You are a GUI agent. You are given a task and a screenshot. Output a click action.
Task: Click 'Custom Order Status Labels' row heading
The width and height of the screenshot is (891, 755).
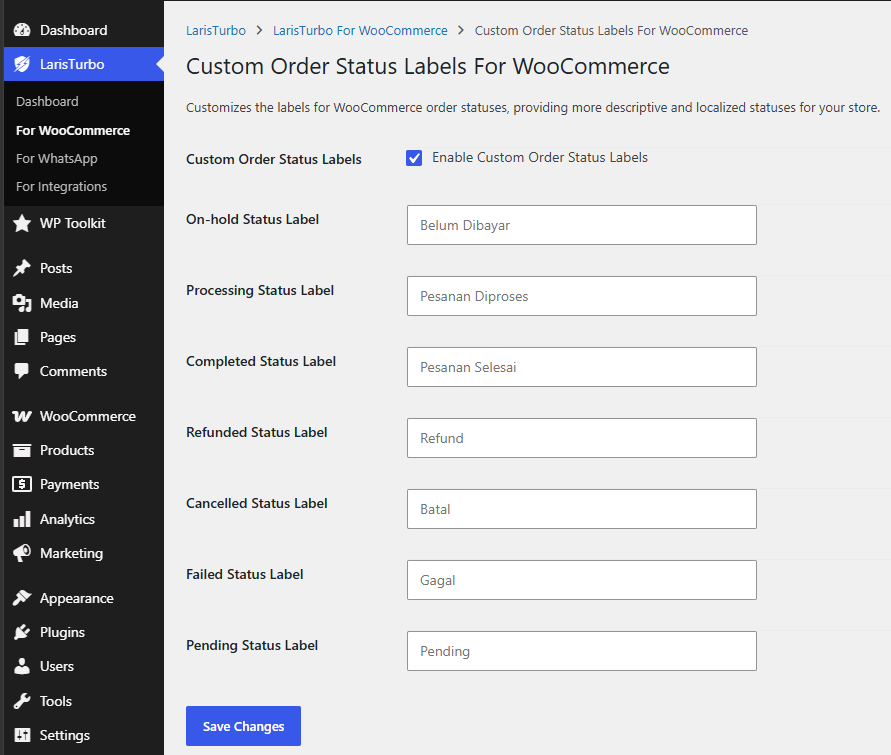click(x=274, y=159)
